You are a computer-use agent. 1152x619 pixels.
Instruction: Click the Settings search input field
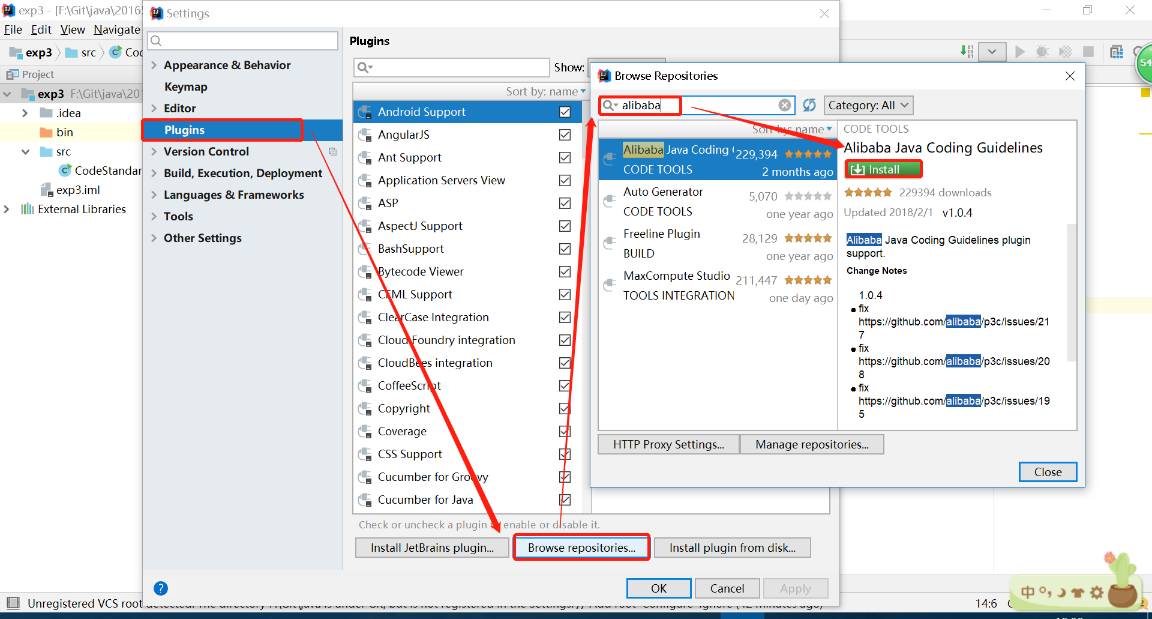coord(243,40)
